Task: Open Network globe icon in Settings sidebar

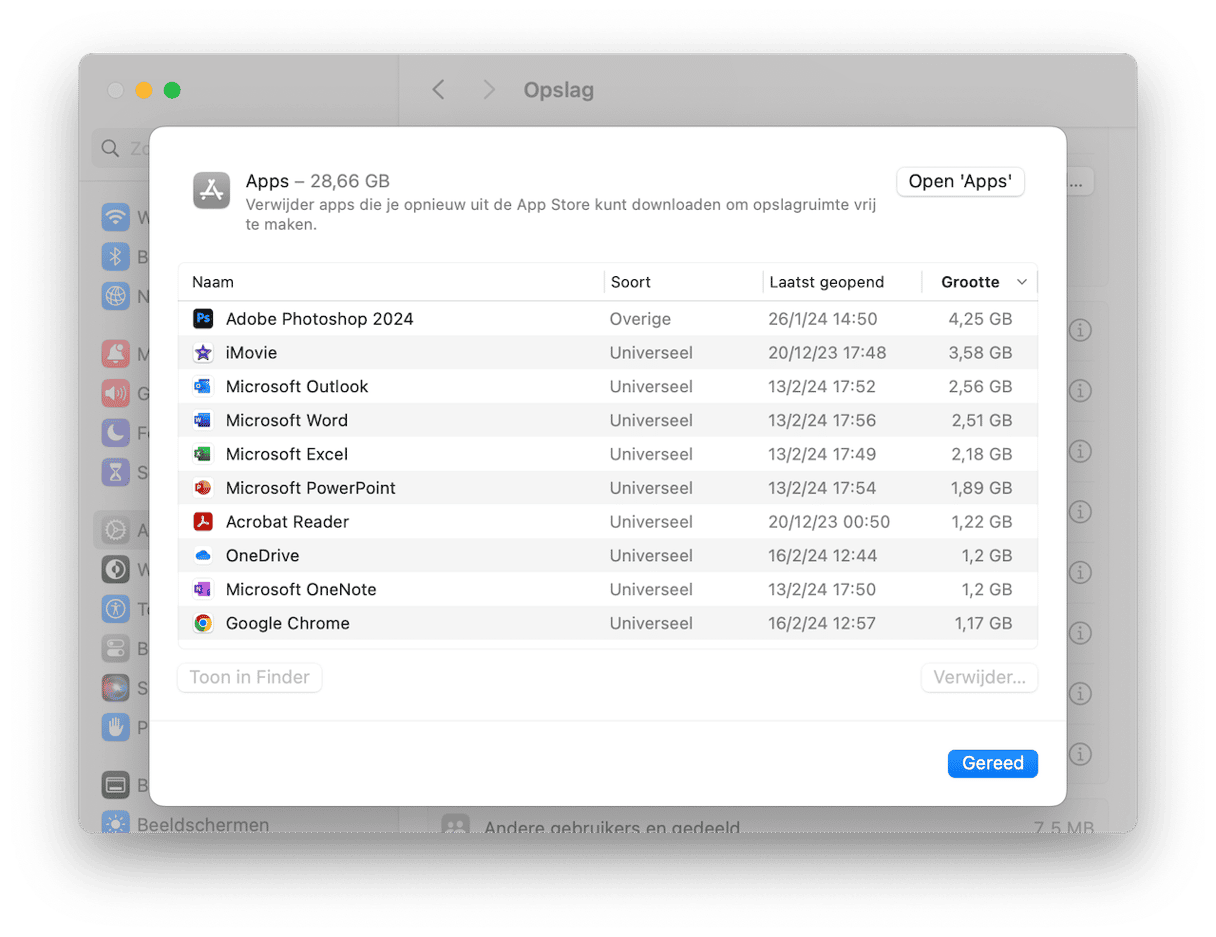Action: tap(116, 295)
